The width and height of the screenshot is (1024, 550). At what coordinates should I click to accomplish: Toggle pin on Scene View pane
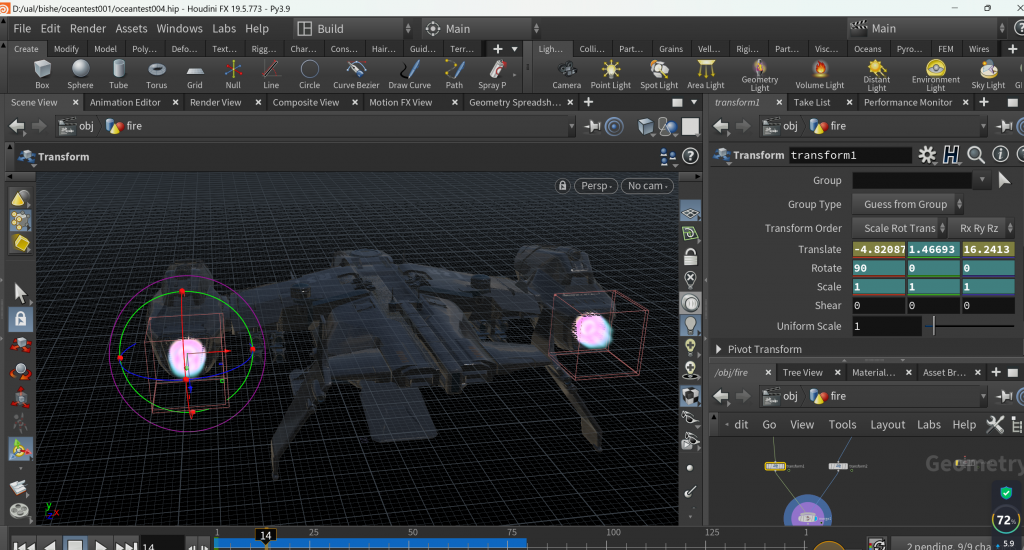(x=592, y=126)
